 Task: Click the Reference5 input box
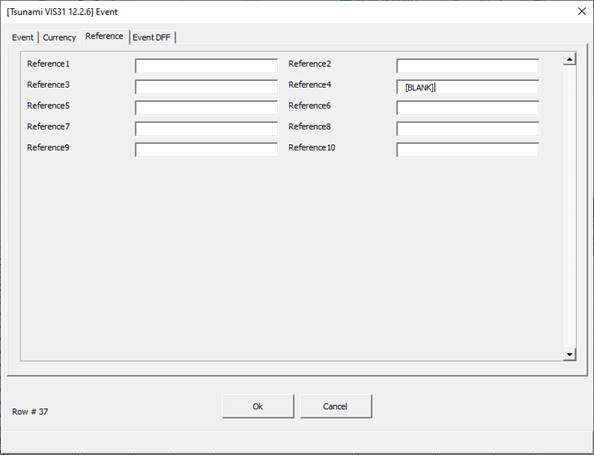coord(206,108)
